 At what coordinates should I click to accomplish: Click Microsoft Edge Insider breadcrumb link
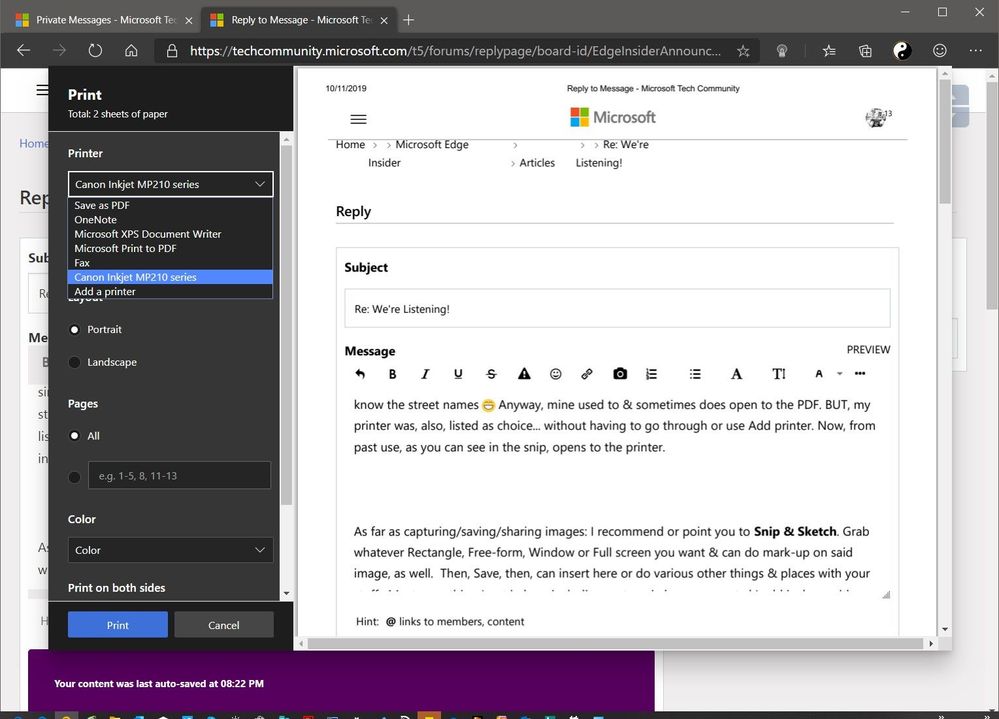(x=418, y=153)
